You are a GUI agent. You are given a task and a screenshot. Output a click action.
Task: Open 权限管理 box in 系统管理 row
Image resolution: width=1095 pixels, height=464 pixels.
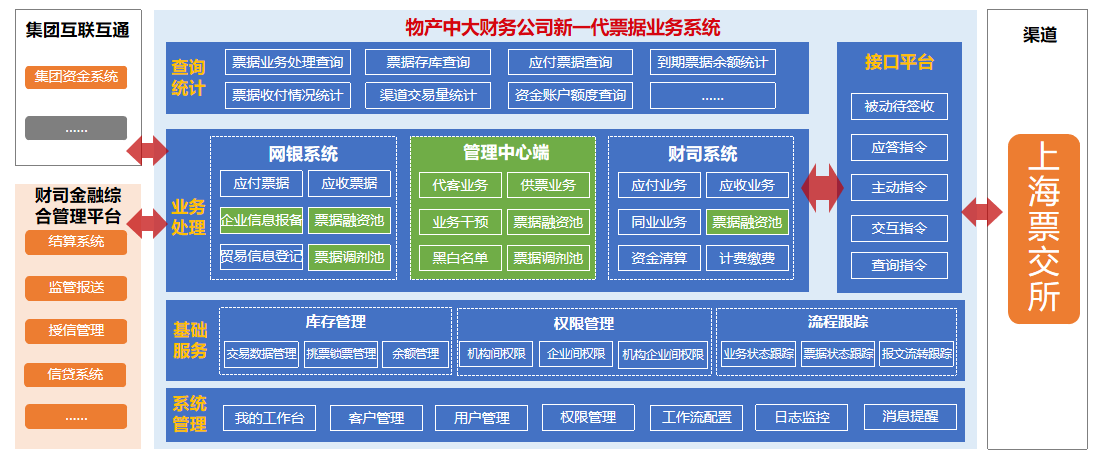pos(588,417)
